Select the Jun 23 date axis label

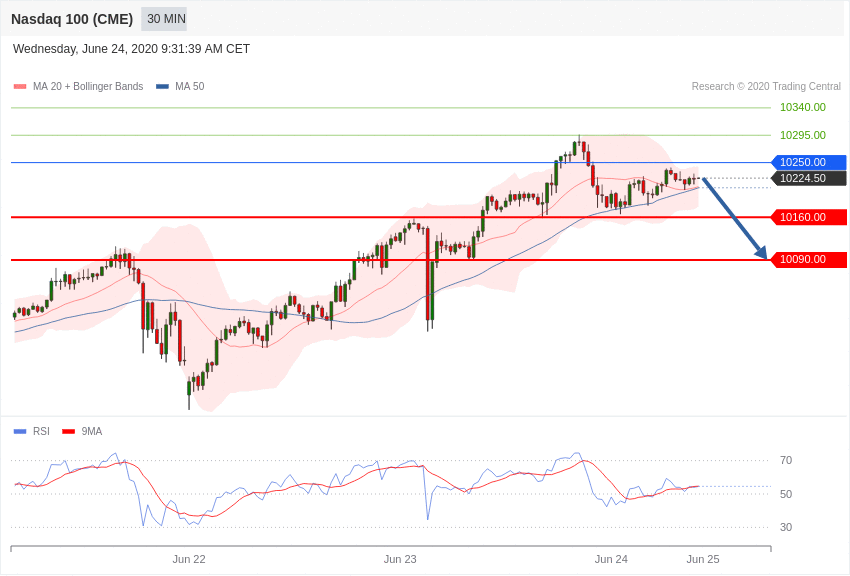pyautogui.click(x=400, y=560)
